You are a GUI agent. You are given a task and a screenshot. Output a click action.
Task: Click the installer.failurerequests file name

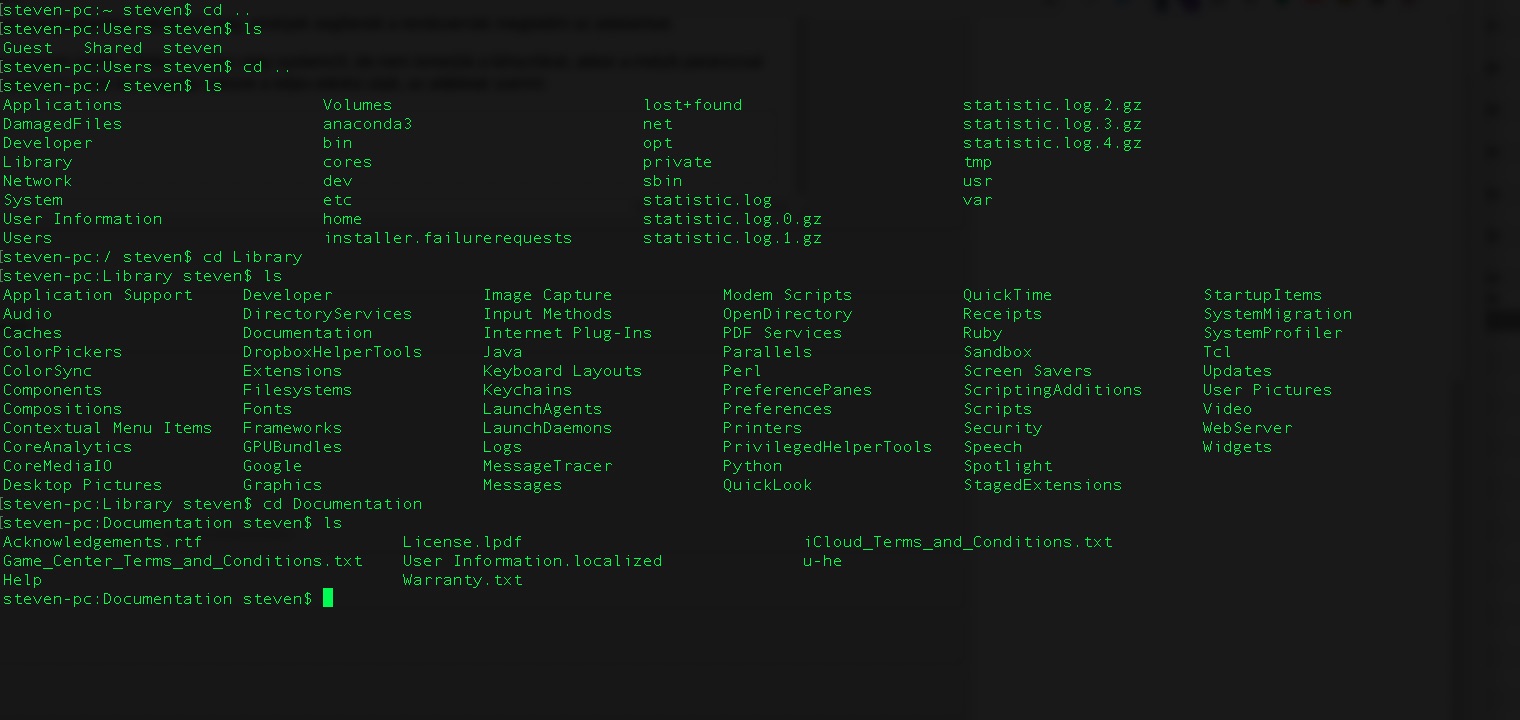pyautogui.click(x=447, y=238)
